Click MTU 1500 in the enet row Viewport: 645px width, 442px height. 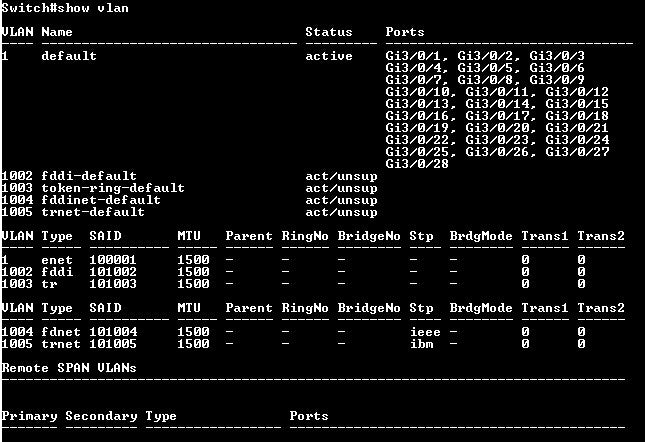193,260
